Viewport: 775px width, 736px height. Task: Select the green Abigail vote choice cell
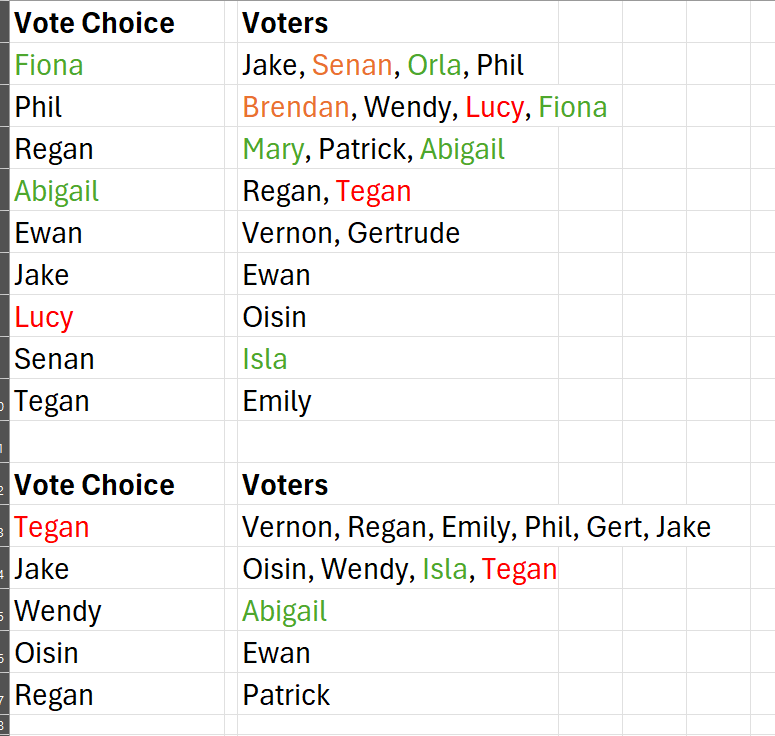tap(117, 190)
